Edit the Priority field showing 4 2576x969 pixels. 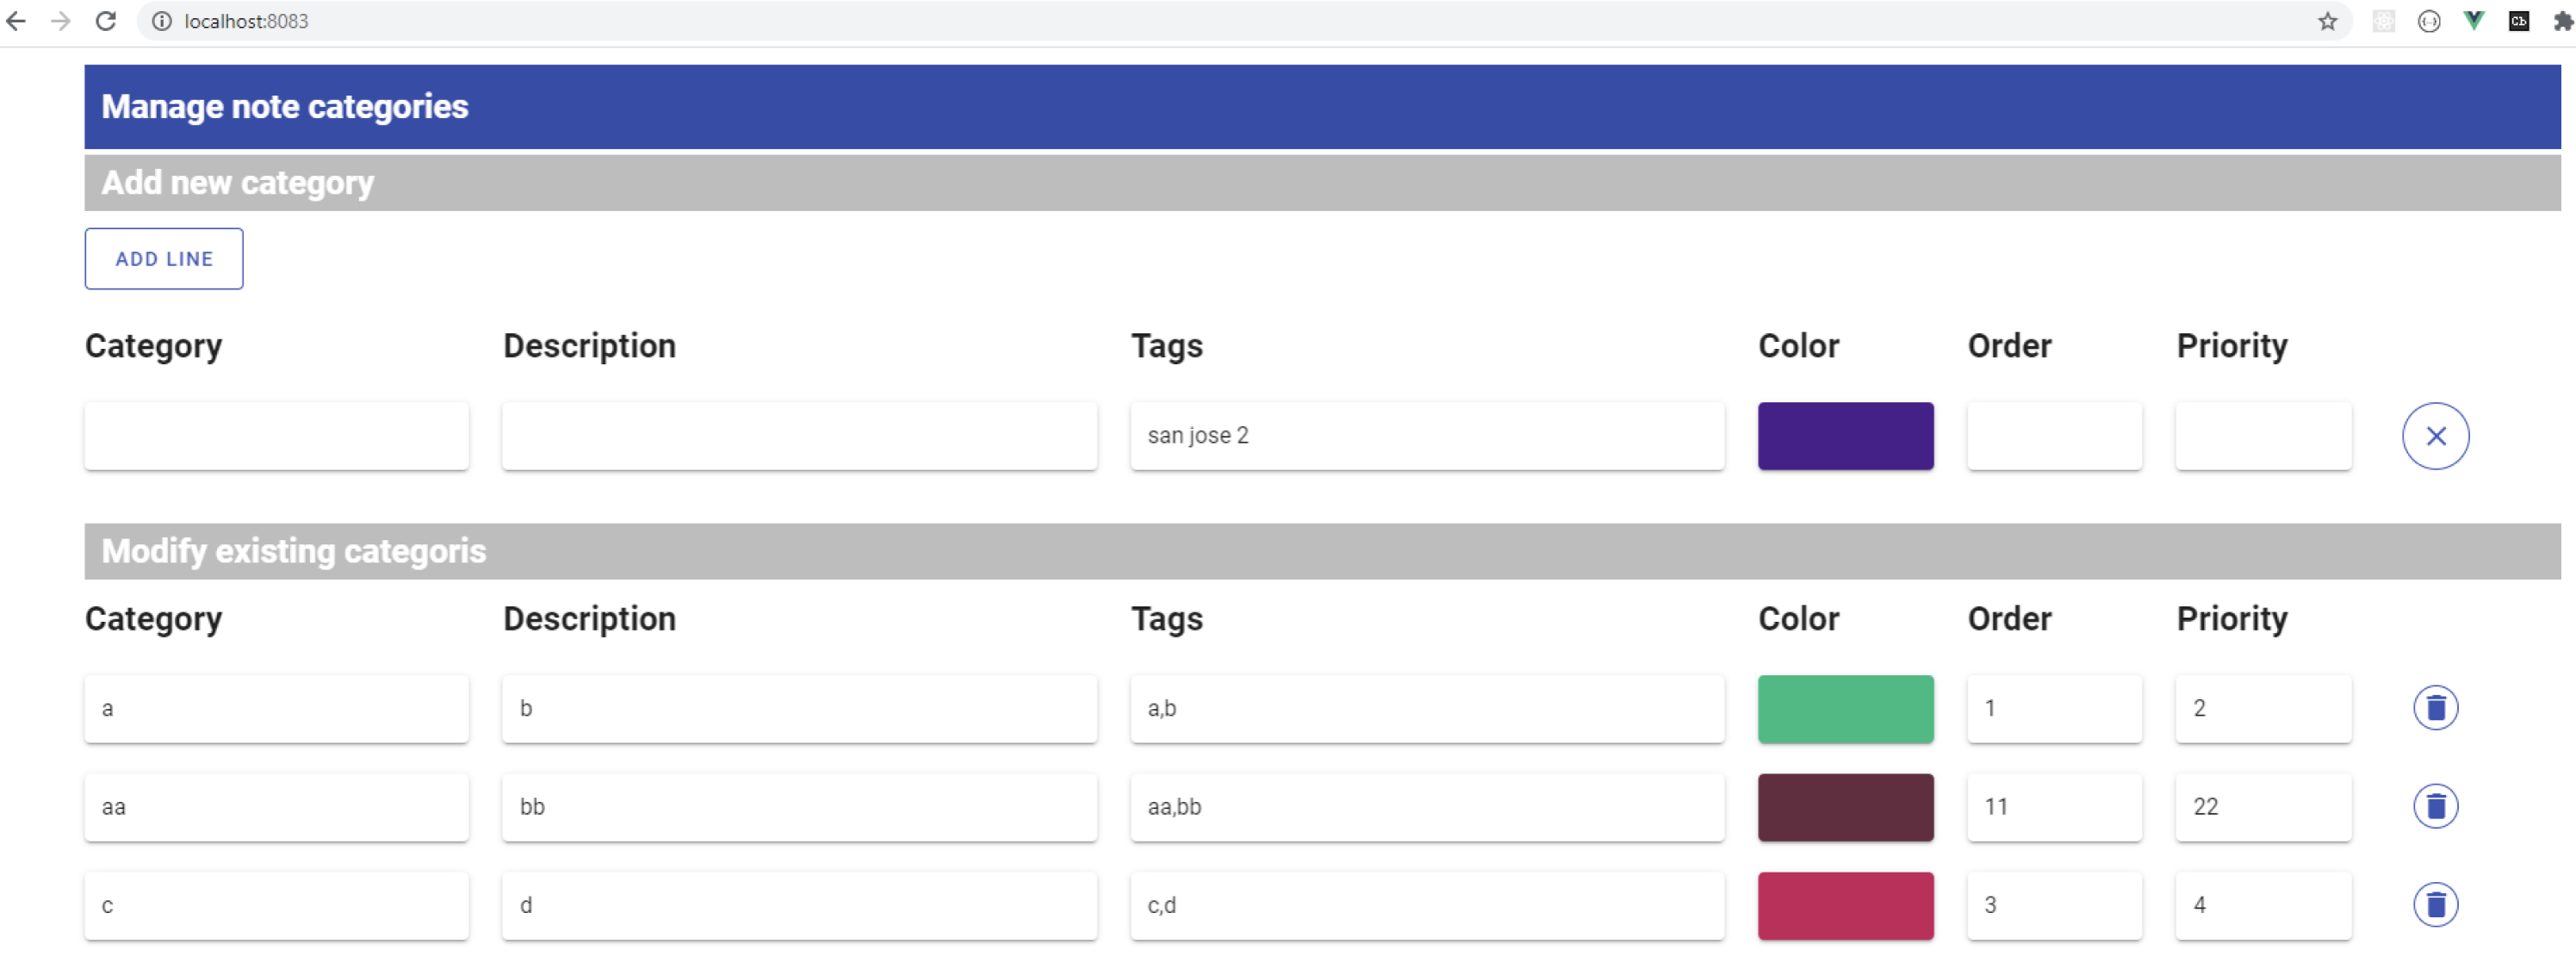pyautogui.click(x=2263, y=905)
